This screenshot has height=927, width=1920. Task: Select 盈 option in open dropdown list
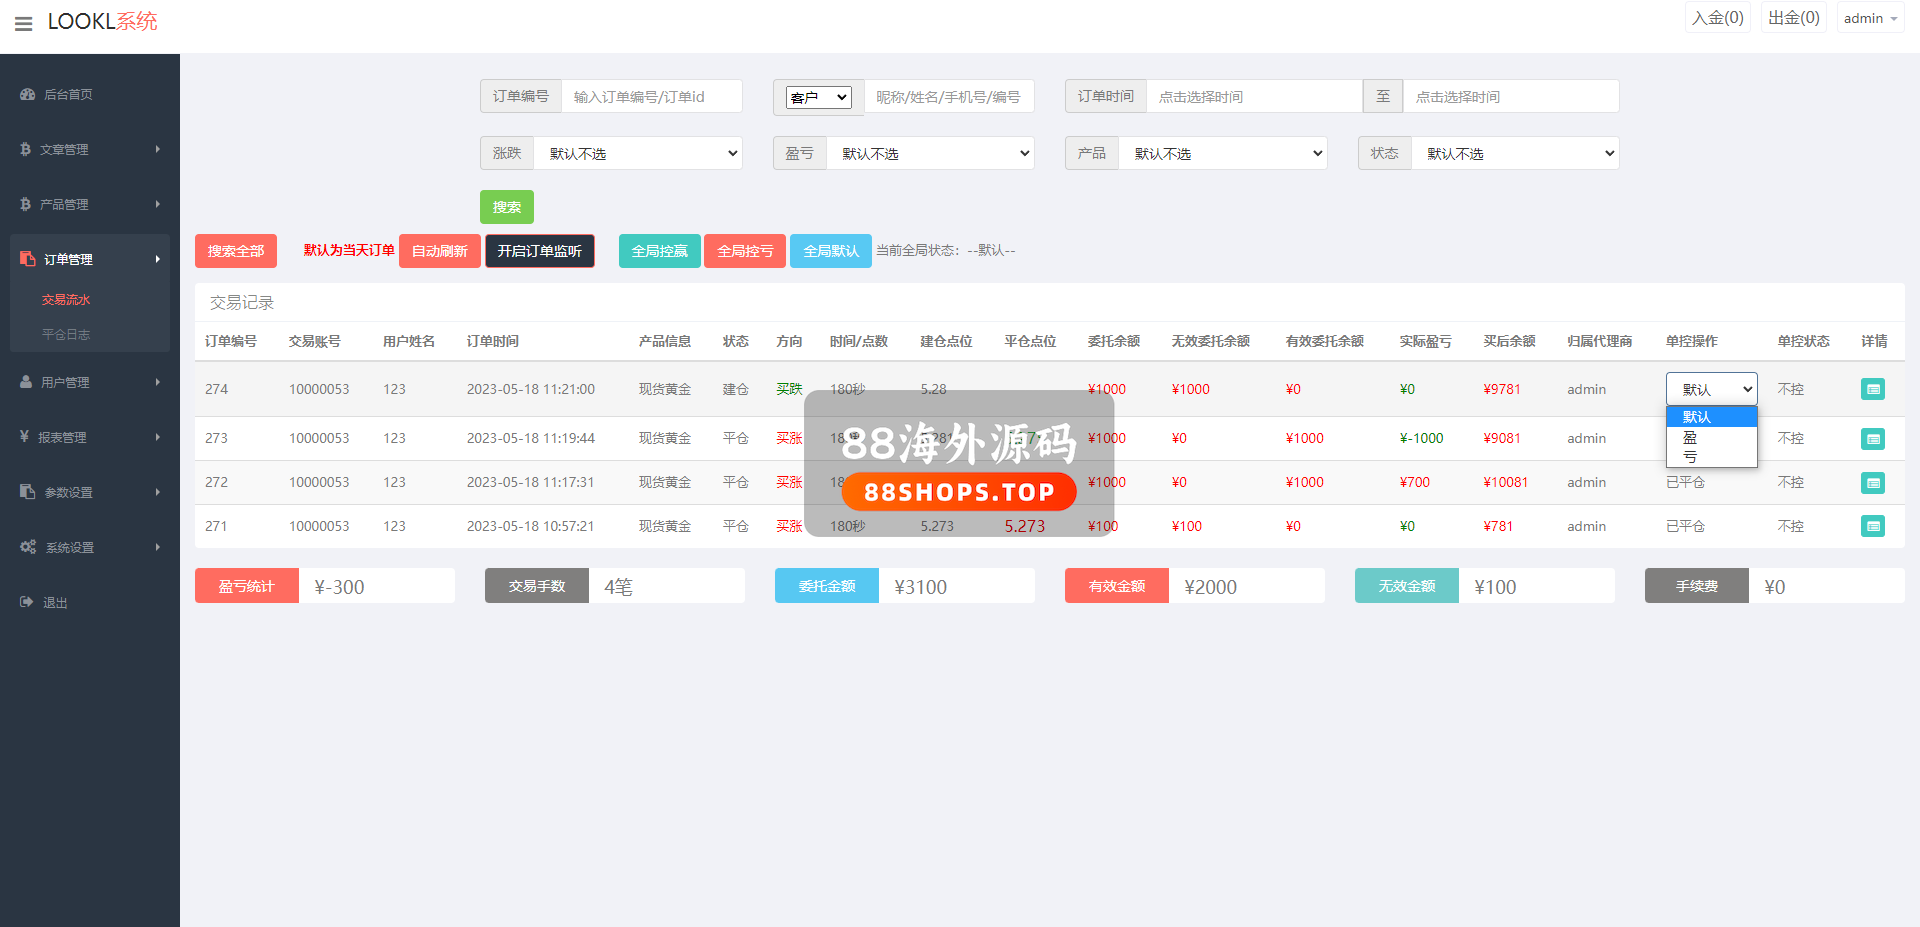pyautogui.click(x=1690, y=437)
